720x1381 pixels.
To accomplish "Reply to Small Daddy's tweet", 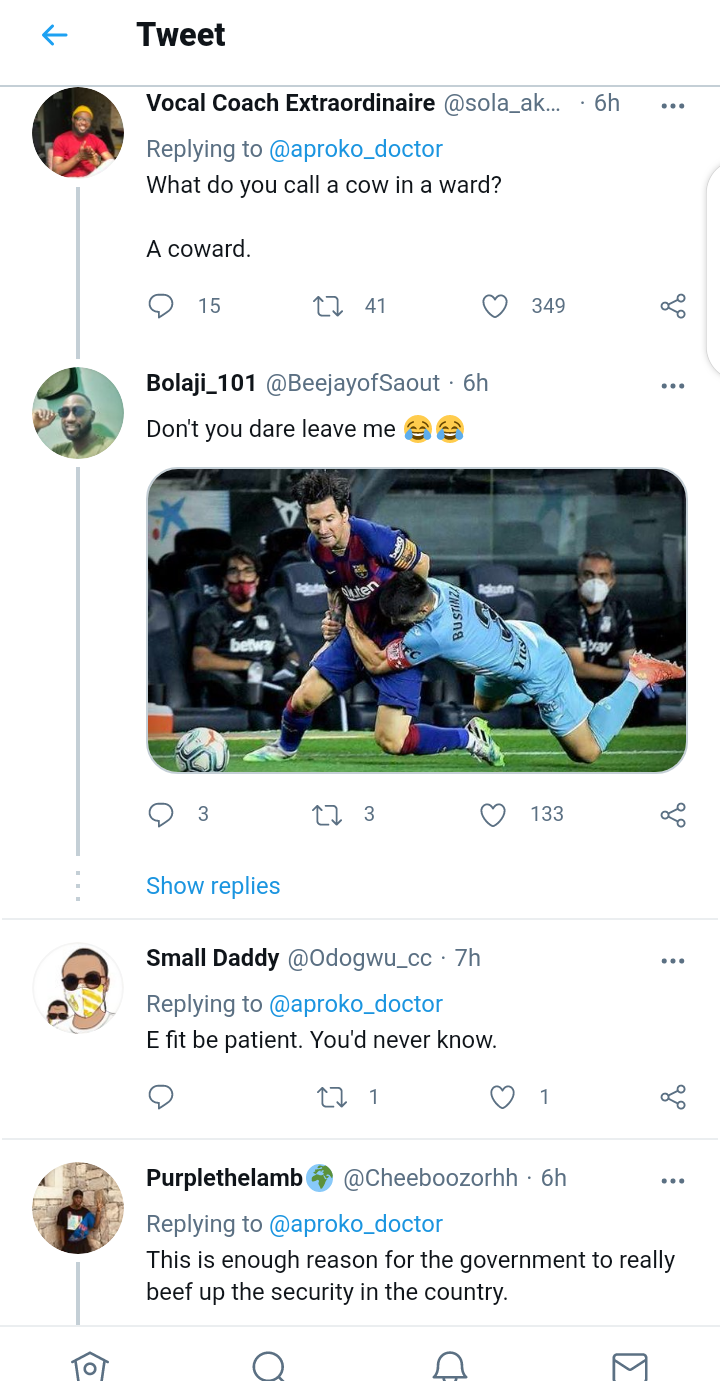I will 161,1097.
